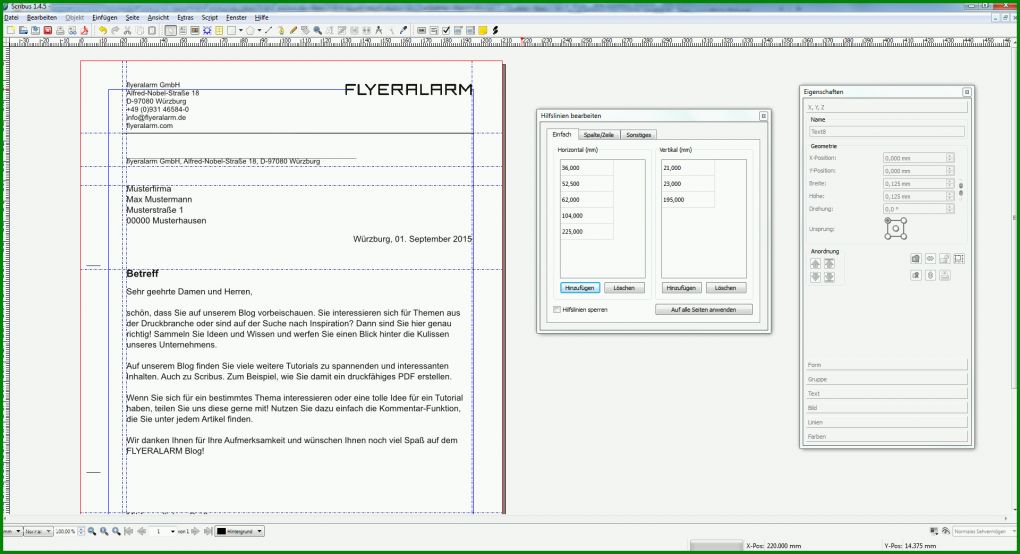The height and width of the screenshot is (554, 1020).
Task: Open the Datei menu
Action: (x=11, y=18)
